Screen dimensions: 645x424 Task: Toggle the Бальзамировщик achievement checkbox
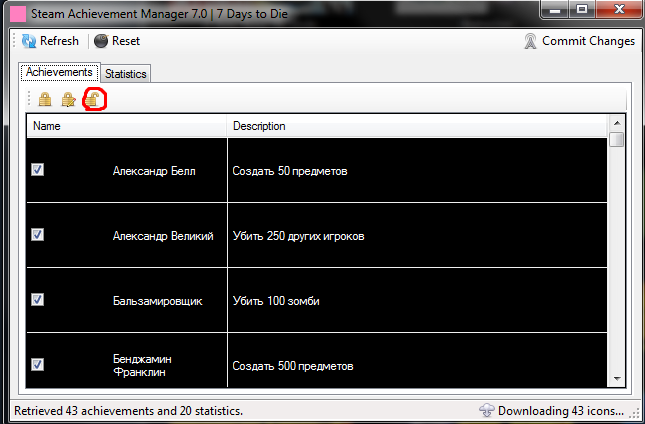click(x=37, y=300)
